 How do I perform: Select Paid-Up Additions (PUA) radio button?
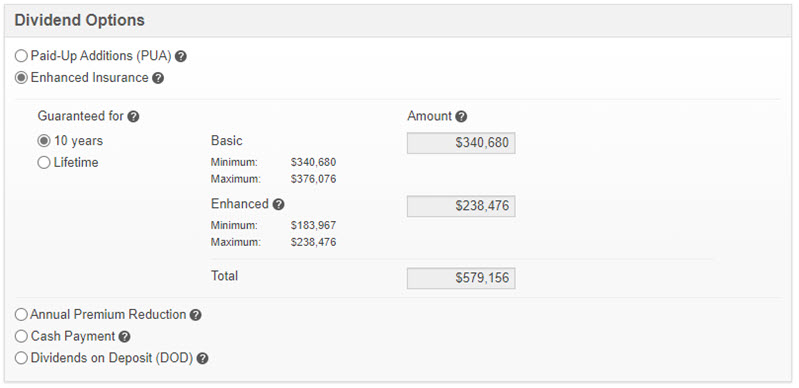tap(21, 56)
